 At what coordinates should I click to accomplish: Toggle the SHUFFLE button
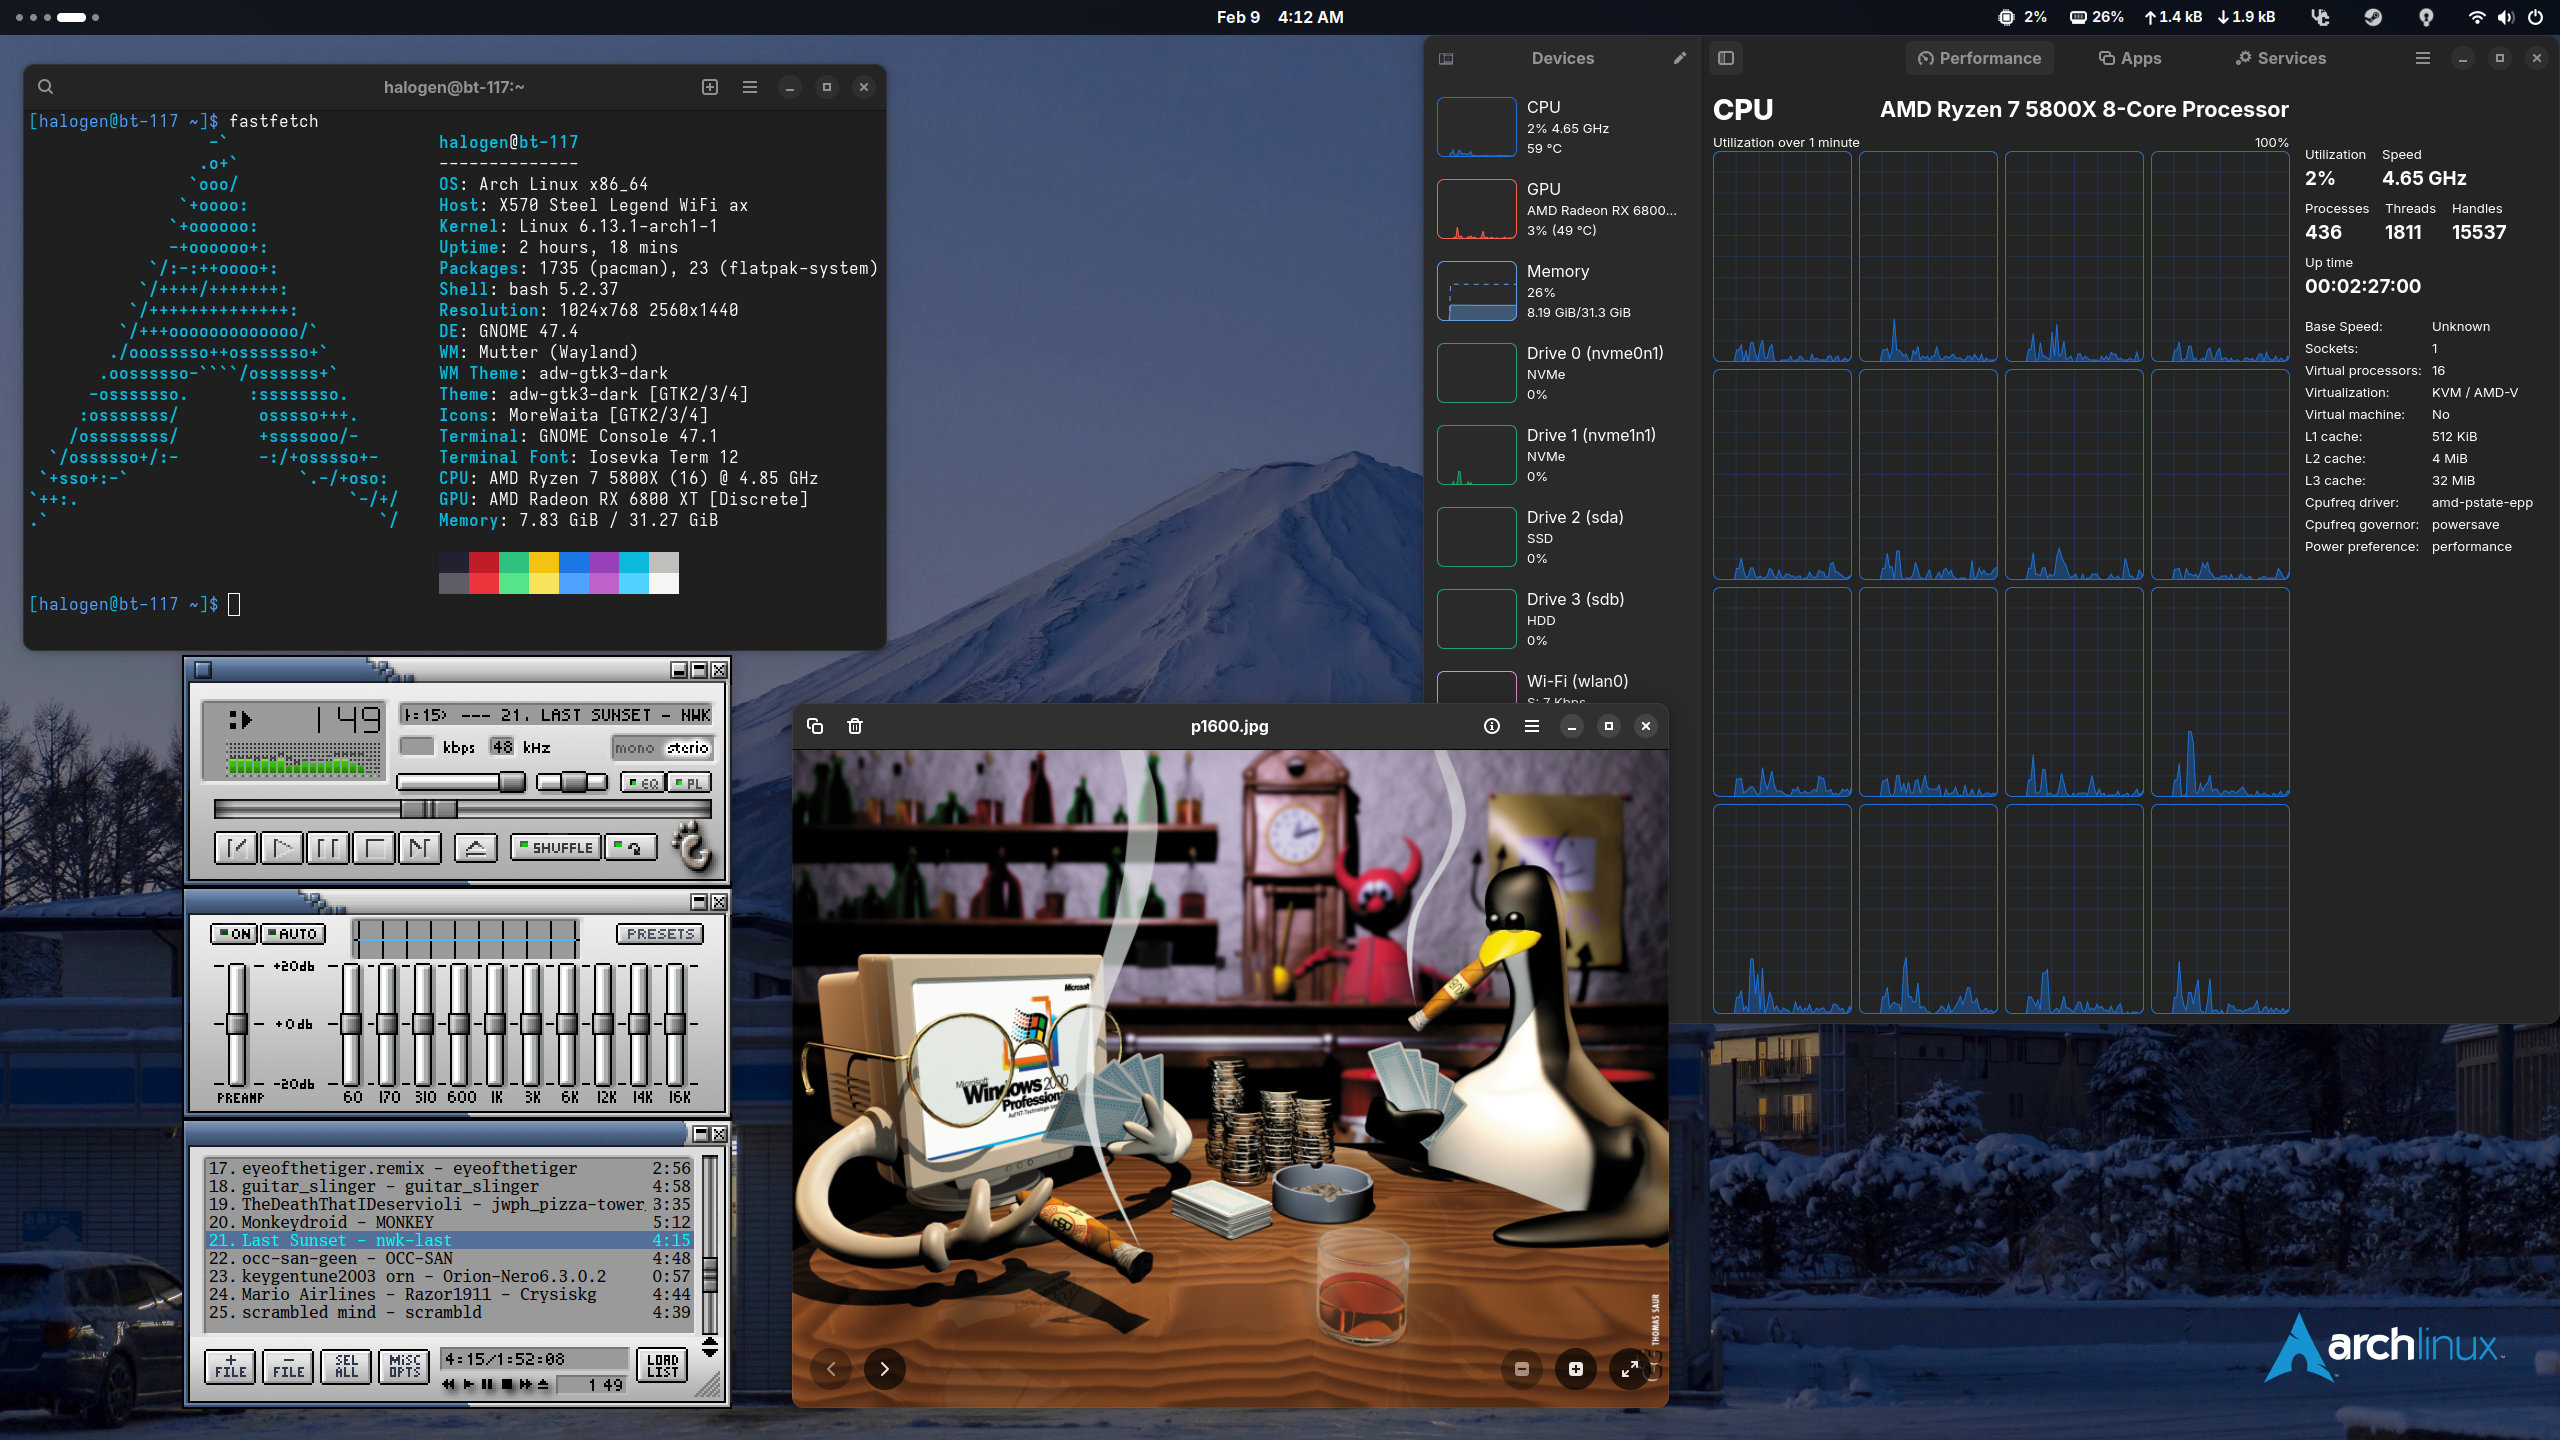(556, 848)
